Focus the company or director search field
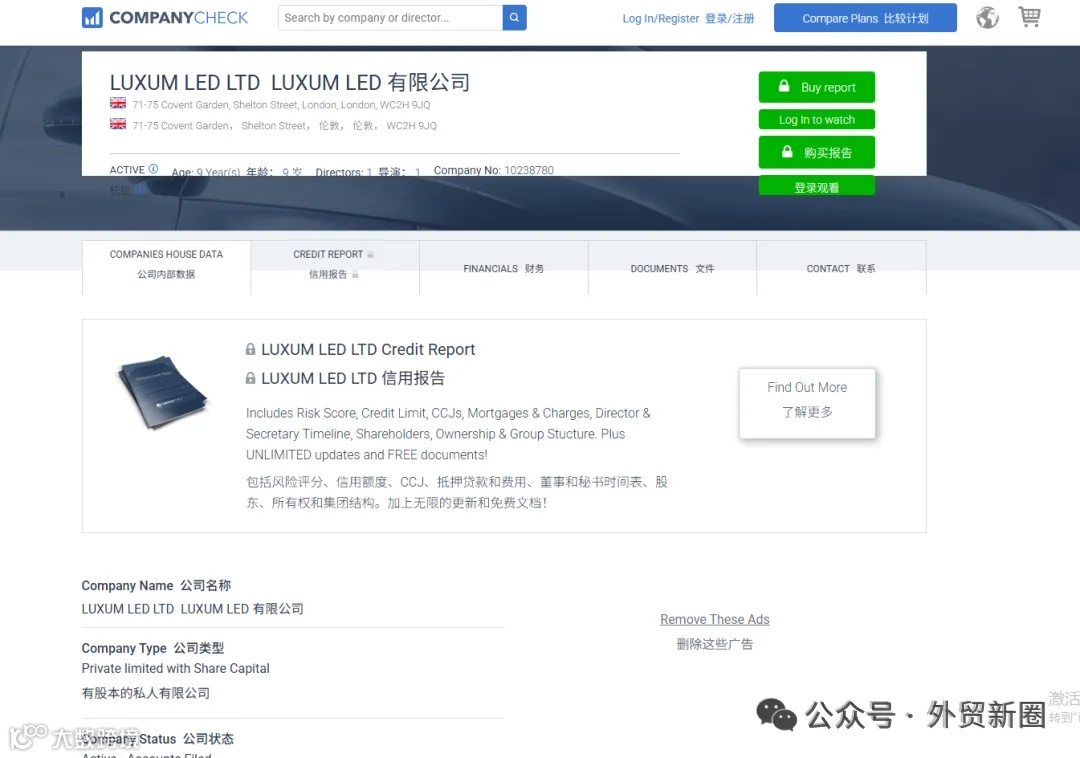Viewport: 1080px width, 758px height. pyautogui.click(x=391, y=18)
